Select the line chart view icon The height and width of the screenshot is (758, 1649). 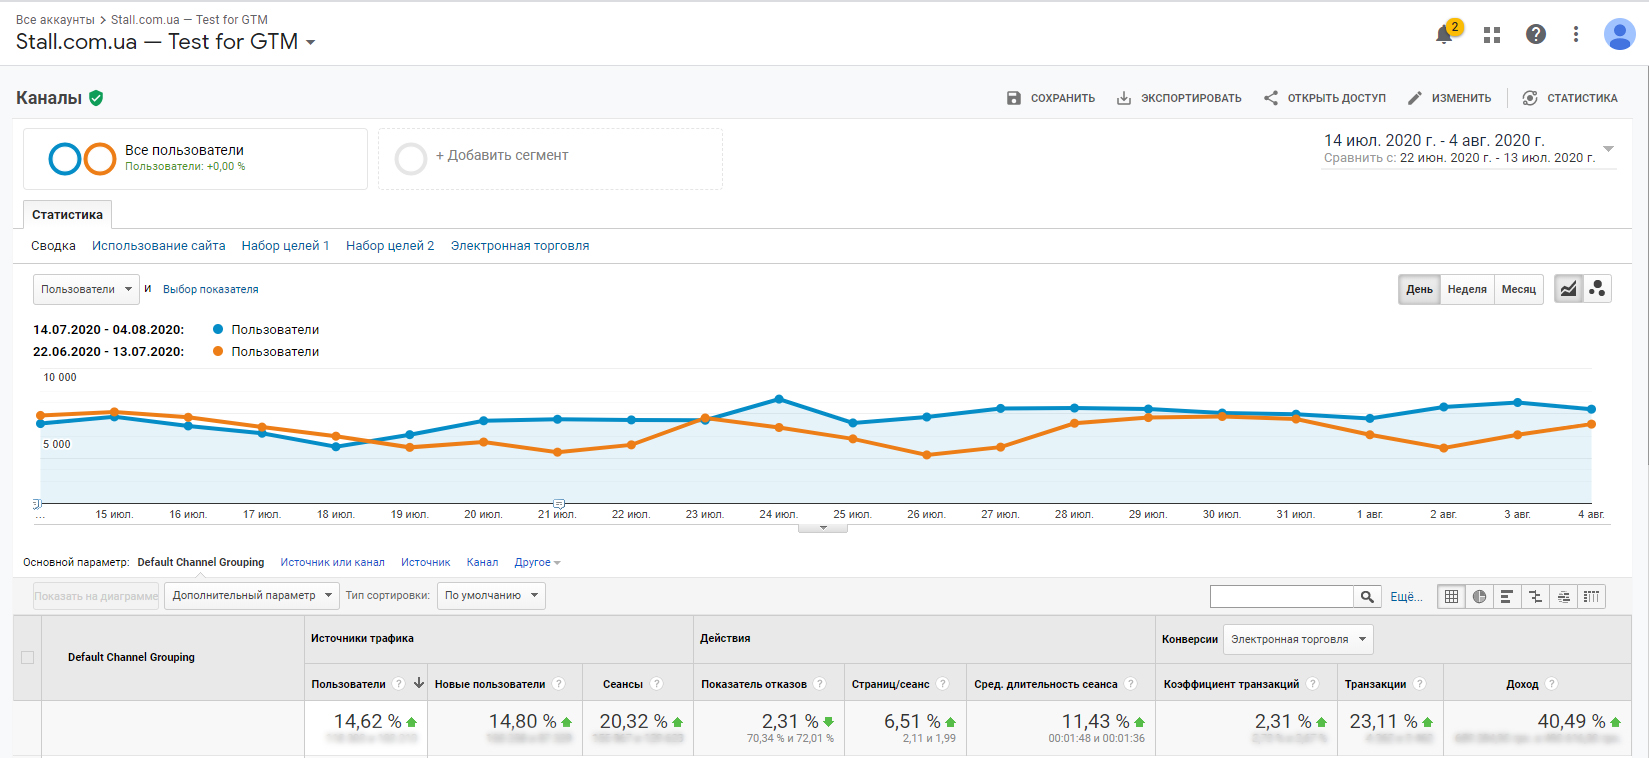1569,289
